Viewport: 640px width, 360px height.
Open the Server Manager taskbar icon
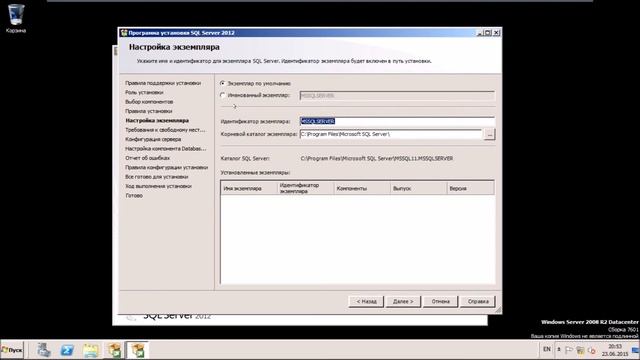click(44, 350)
